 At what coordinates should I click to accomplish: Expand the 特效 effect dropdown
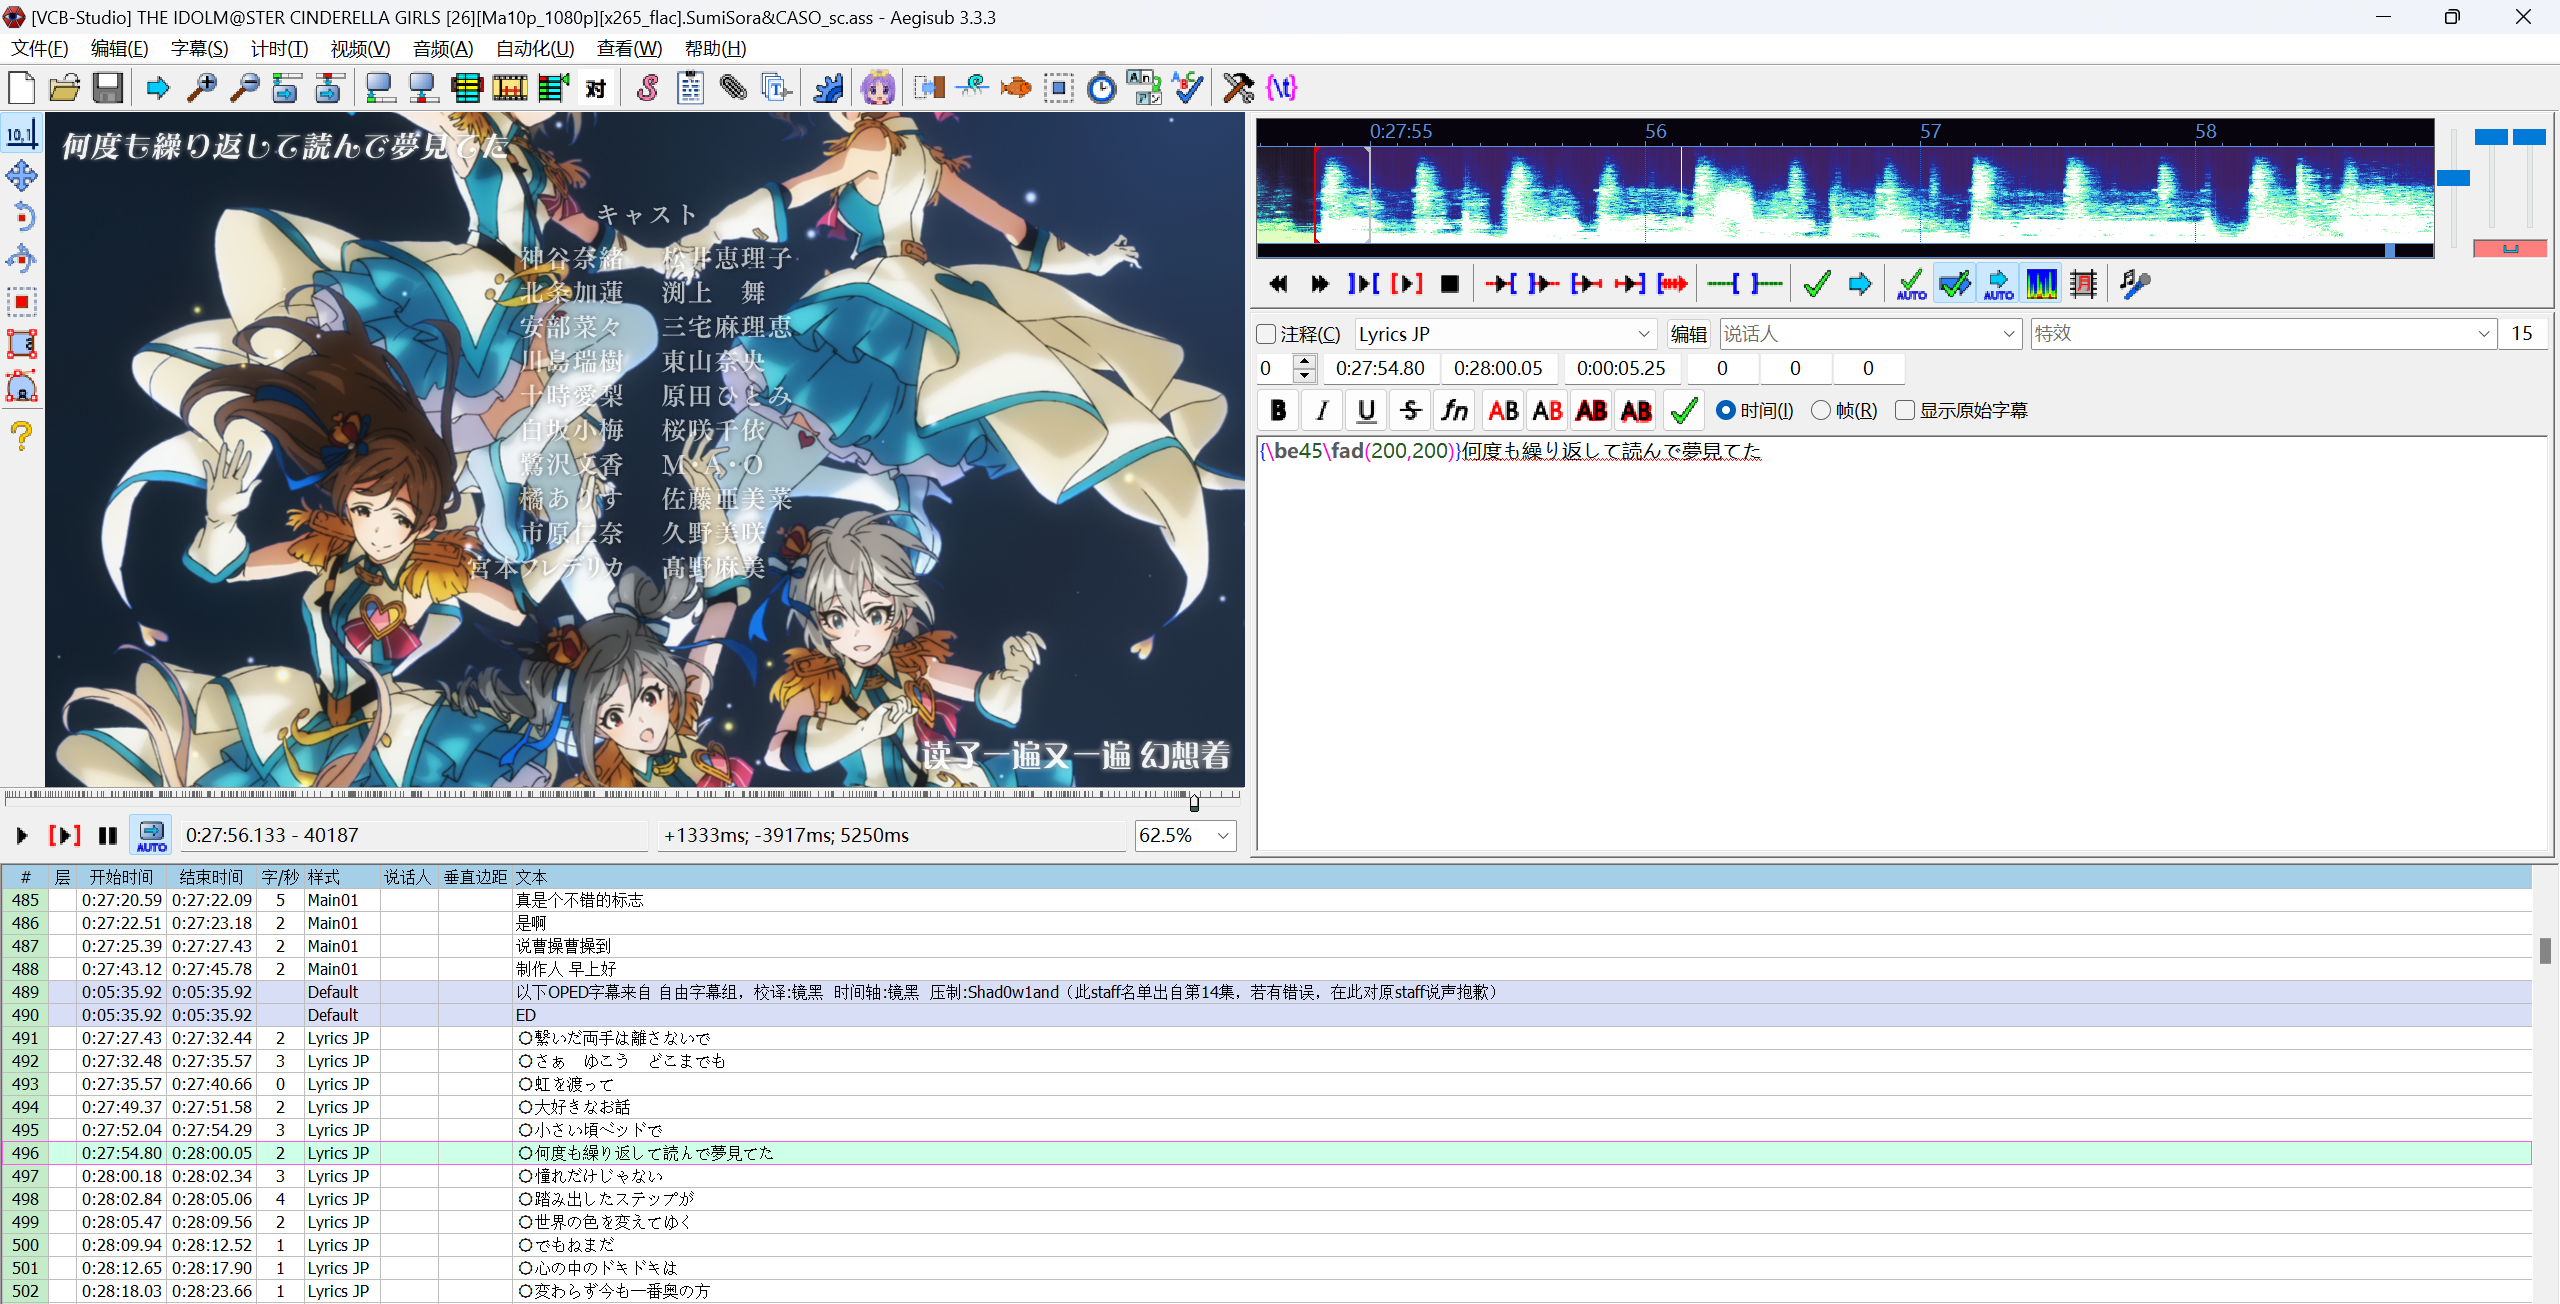[2484, 334]
